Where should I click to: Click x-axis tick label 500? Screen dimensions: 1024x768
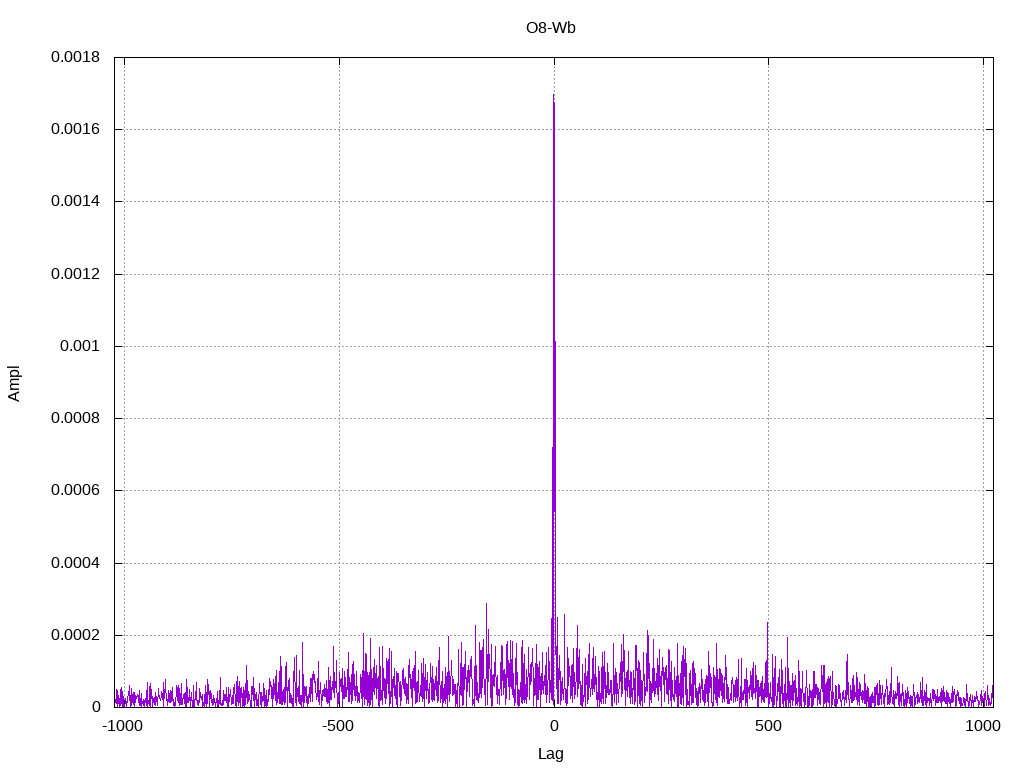(768, 726)
